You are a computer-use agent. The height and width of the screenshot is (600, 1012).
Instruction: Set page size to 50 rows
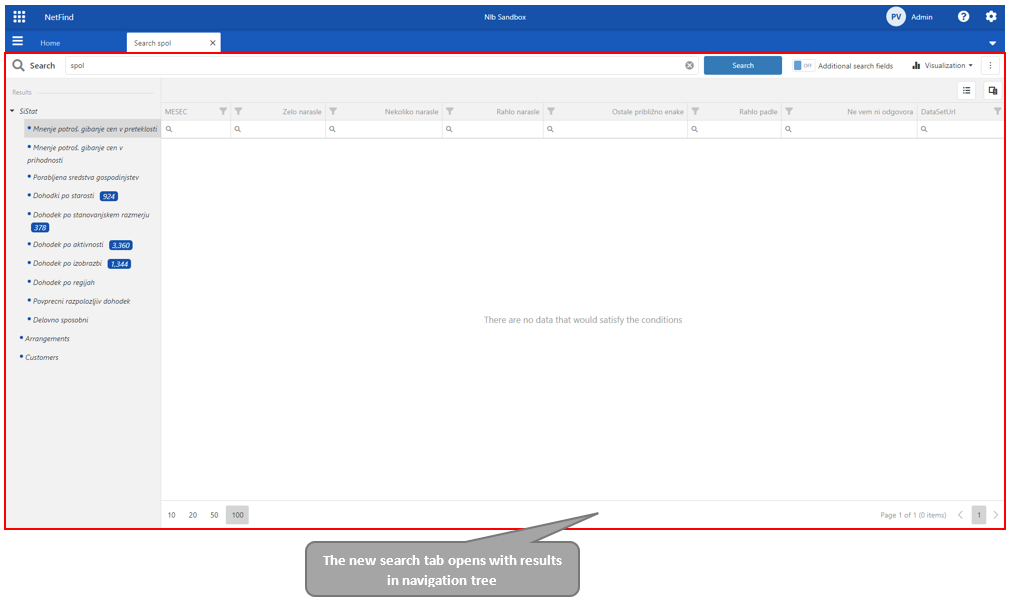point(214,515)
